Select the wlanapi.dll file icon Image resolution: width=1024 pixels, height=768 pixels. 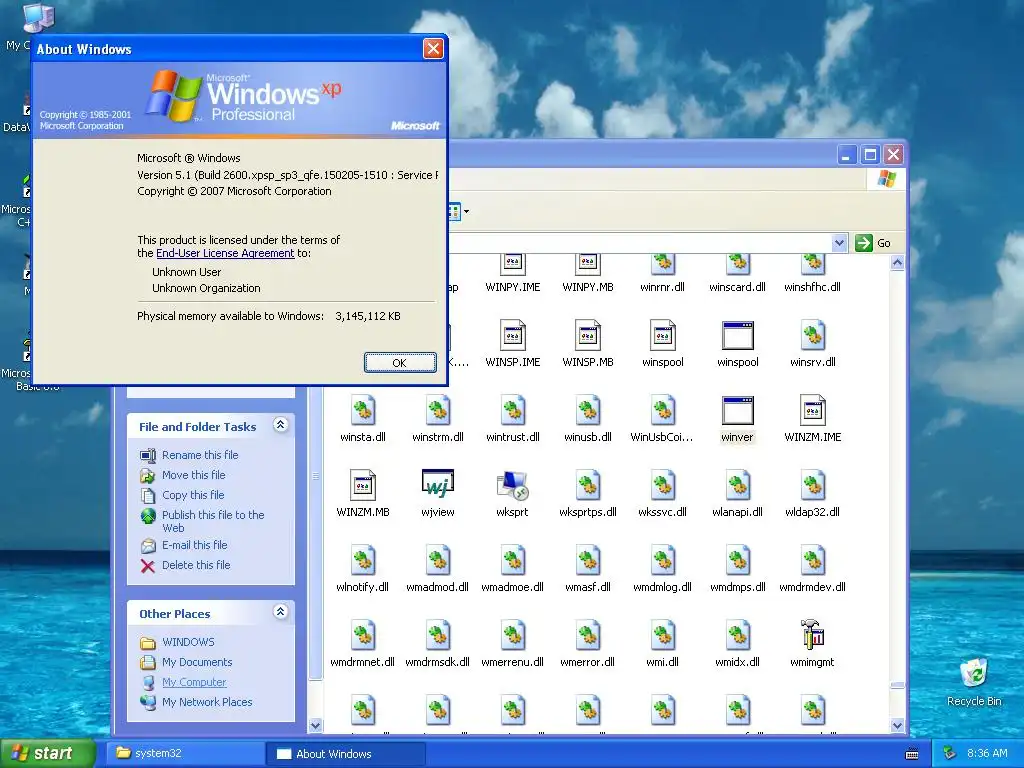(x=737, y=485)
